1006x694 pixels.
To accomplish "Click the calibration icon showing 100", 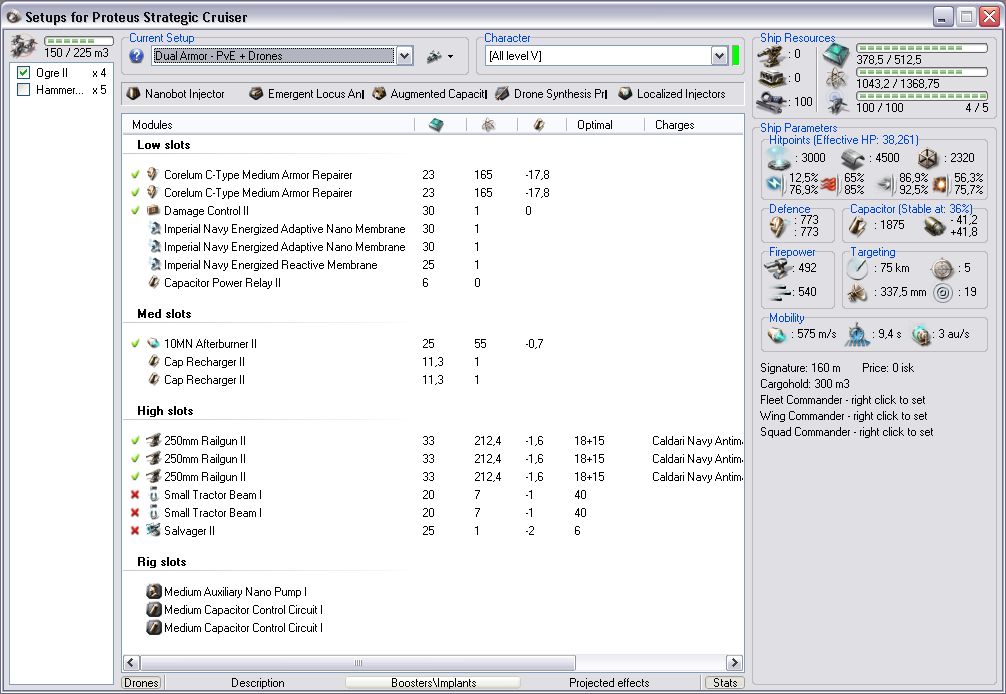I will (x=772, y=101).
